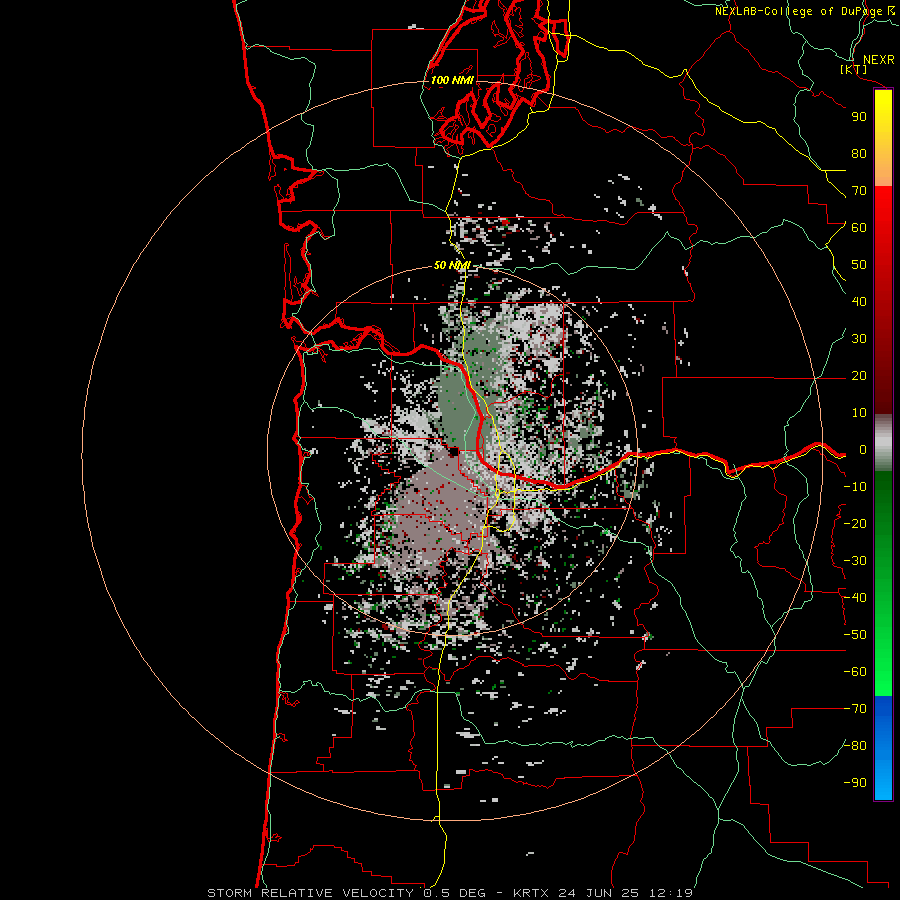900x900 pixels.
Task: Click the "KRTX 24 JUN 25 12:19" timestamp
Action: 603,893
